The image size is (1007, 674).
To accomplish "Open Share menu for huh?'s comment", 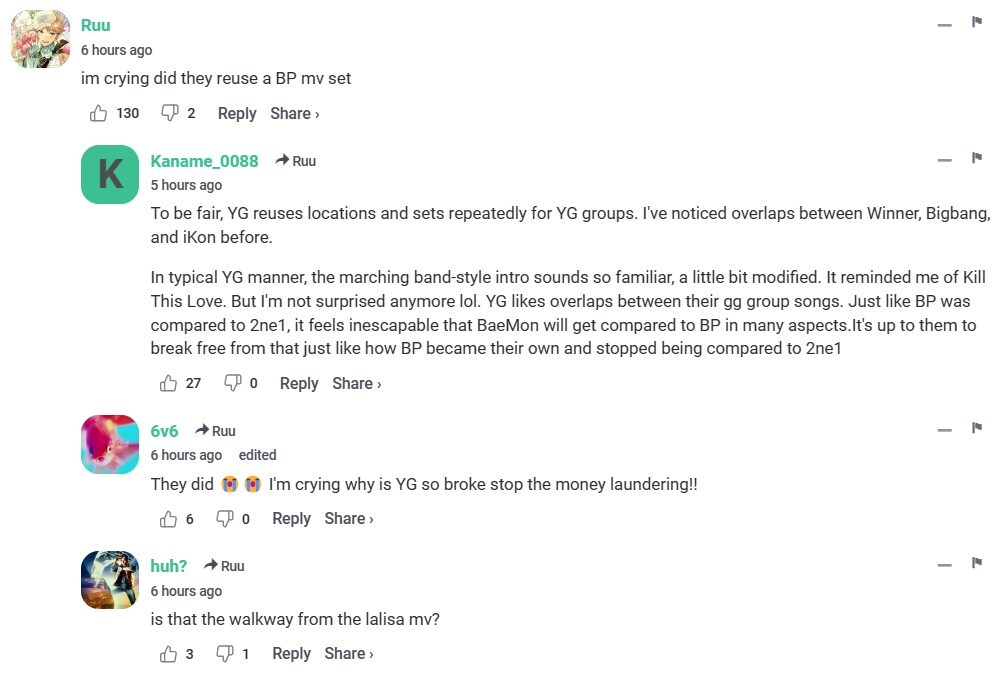I will pyautogui.click(x=348, y=654).
